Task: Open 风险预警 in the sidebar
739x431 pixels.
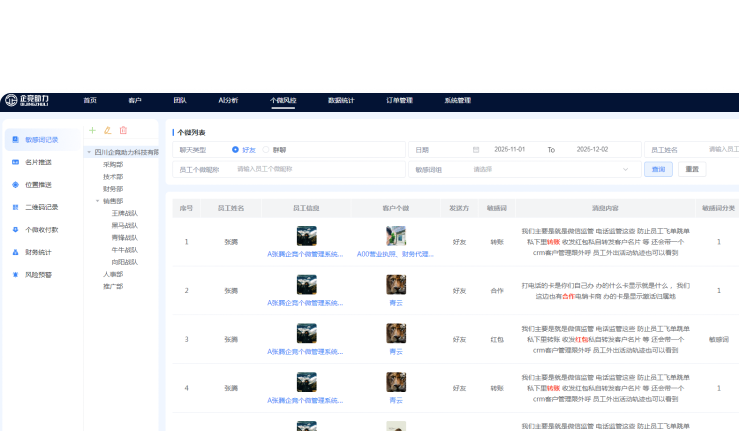Action: tap(38, 274)
